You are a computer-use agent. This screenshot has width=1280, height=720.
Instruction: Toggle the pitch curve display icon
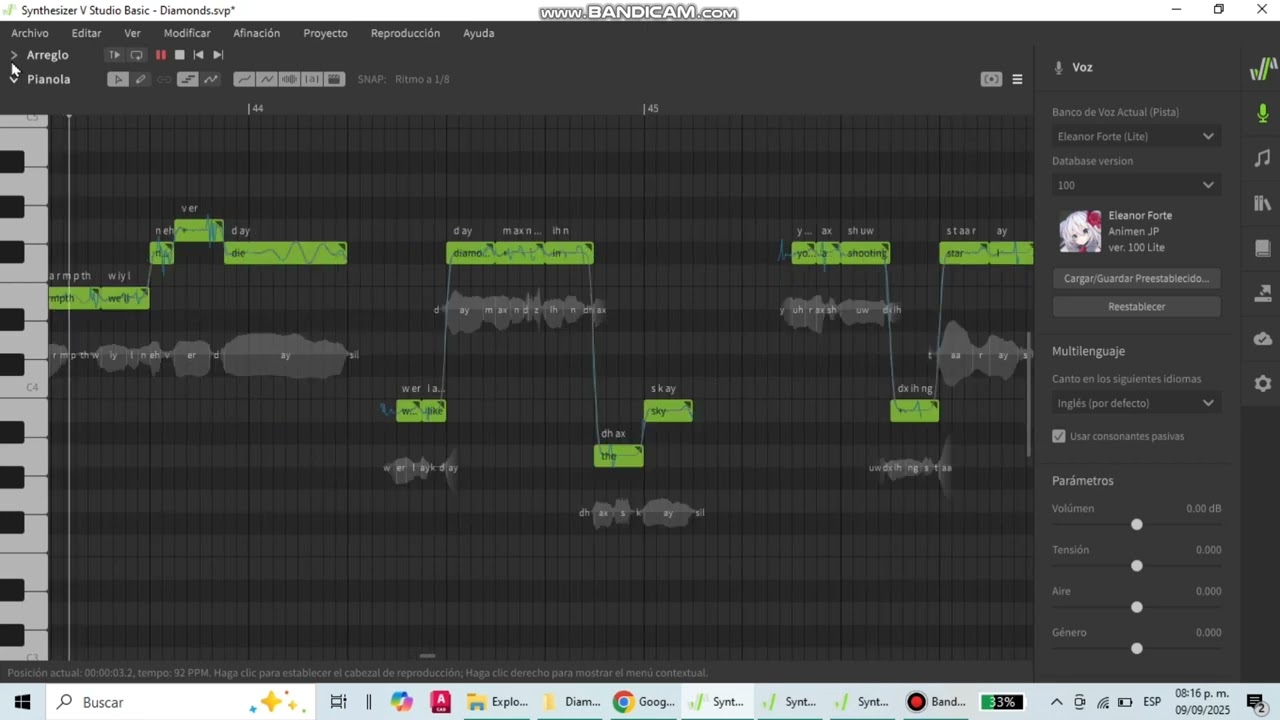pyautogui.click(x=211, y=79)
